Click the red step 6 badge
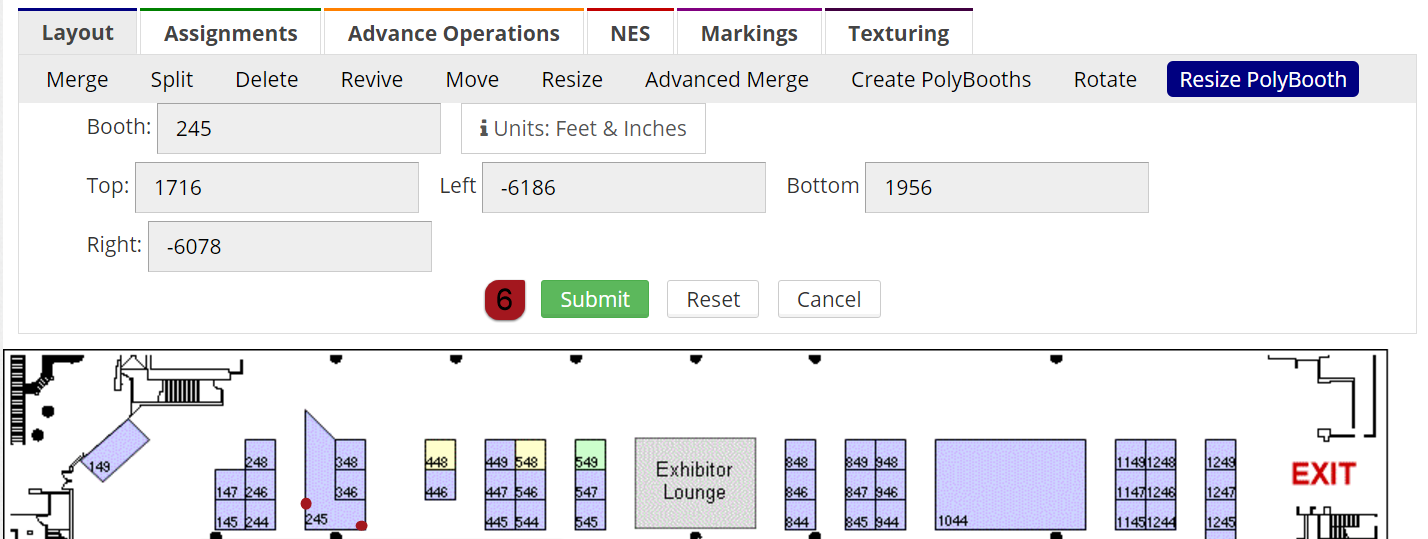This screenshot has height=539, width=1428. pos(505,300)
